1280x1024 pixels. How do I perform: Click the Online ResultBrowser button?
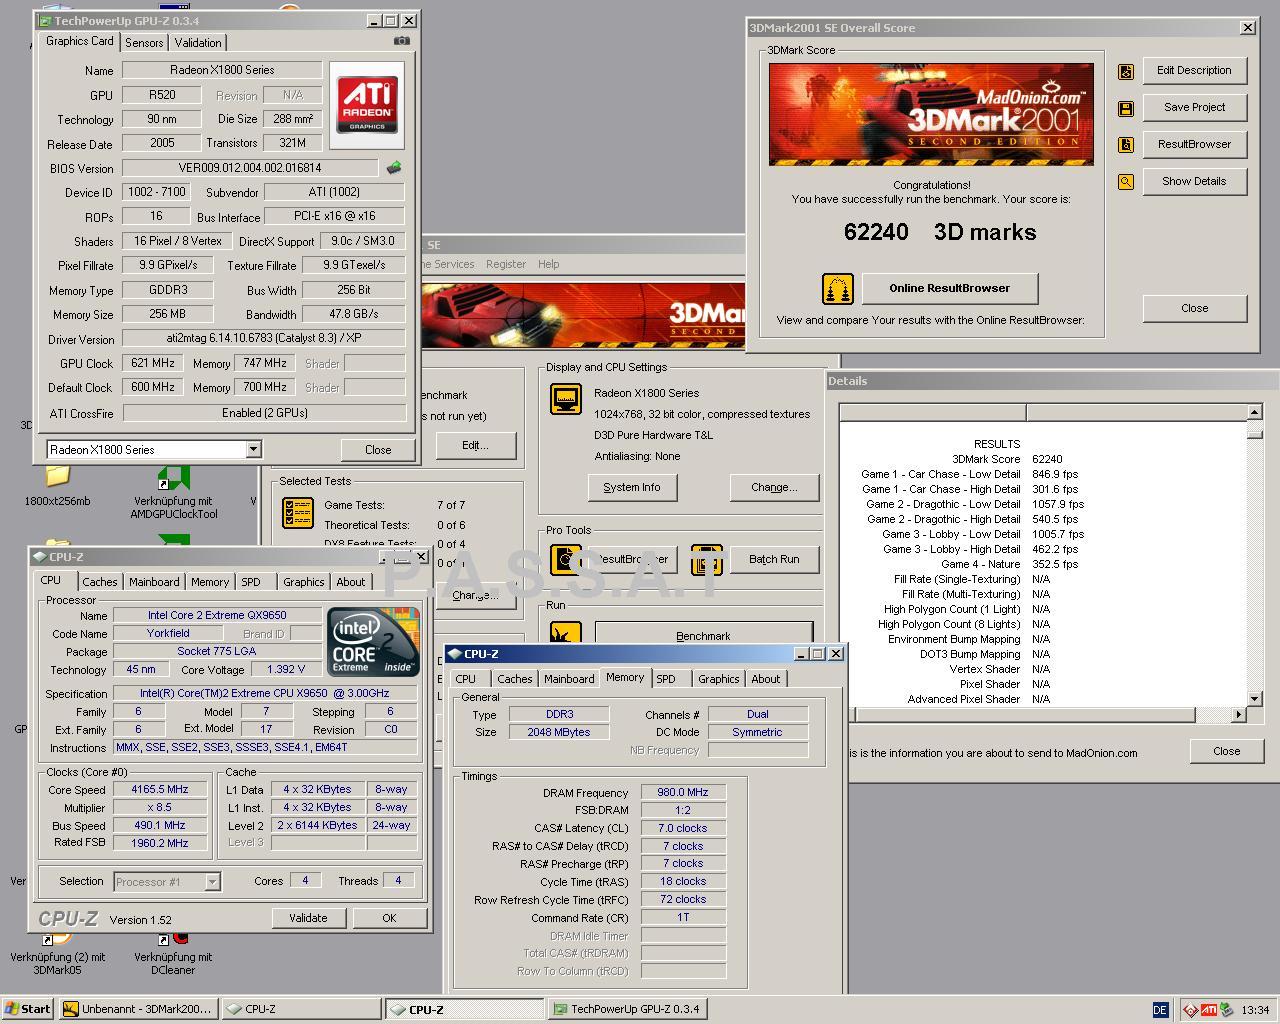point(950,289)
